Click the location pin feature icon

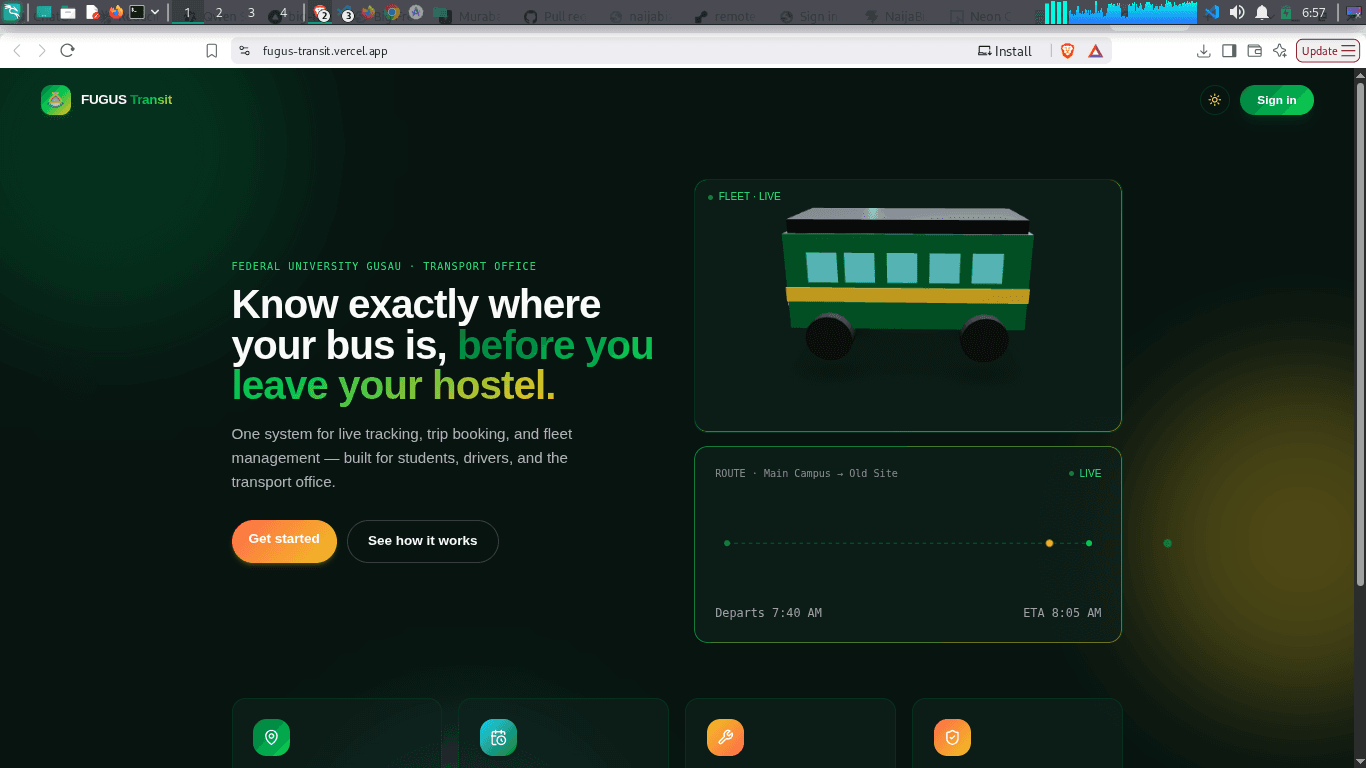271,738
